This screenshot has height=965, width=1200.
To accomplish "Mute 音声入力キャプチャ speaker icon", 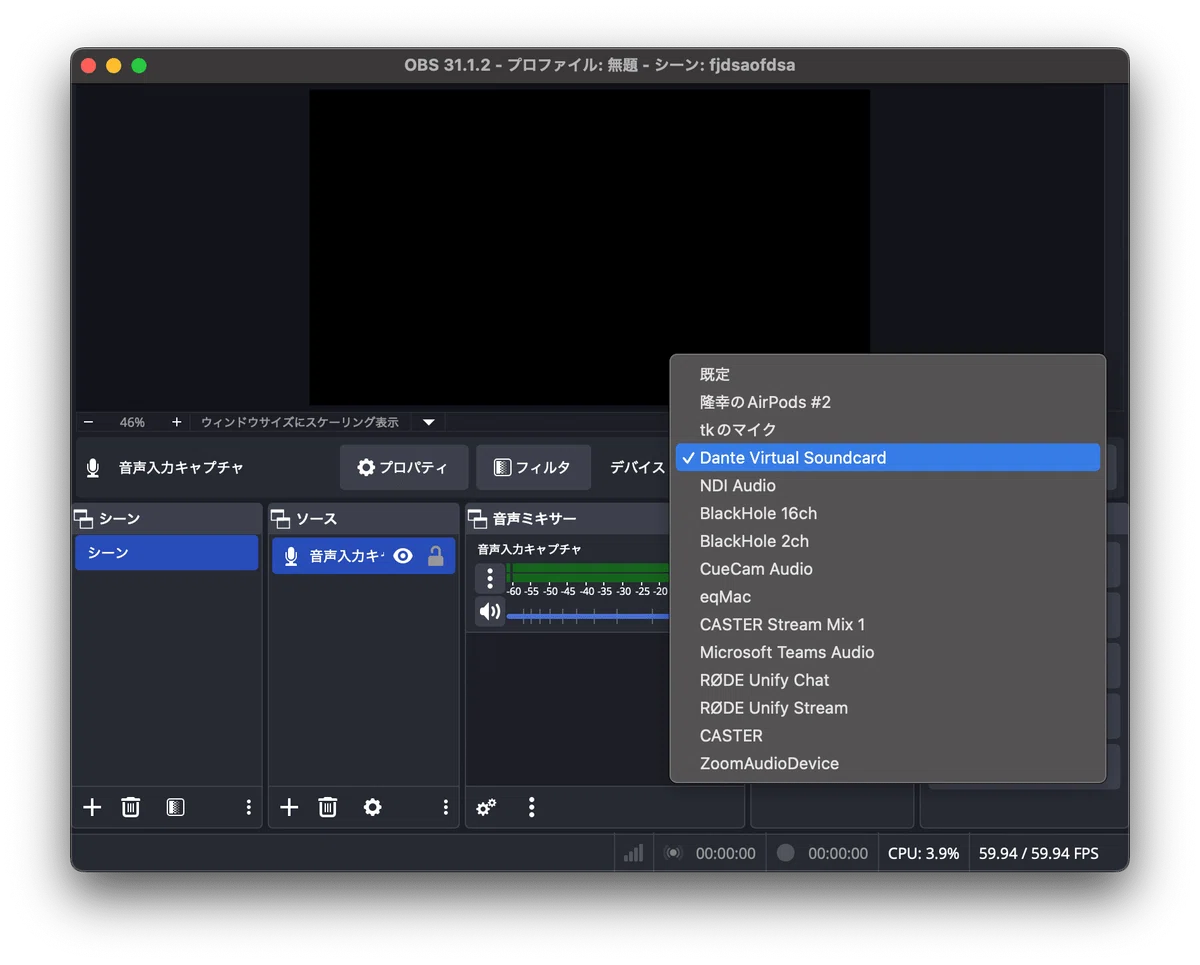I will [489, 611].
